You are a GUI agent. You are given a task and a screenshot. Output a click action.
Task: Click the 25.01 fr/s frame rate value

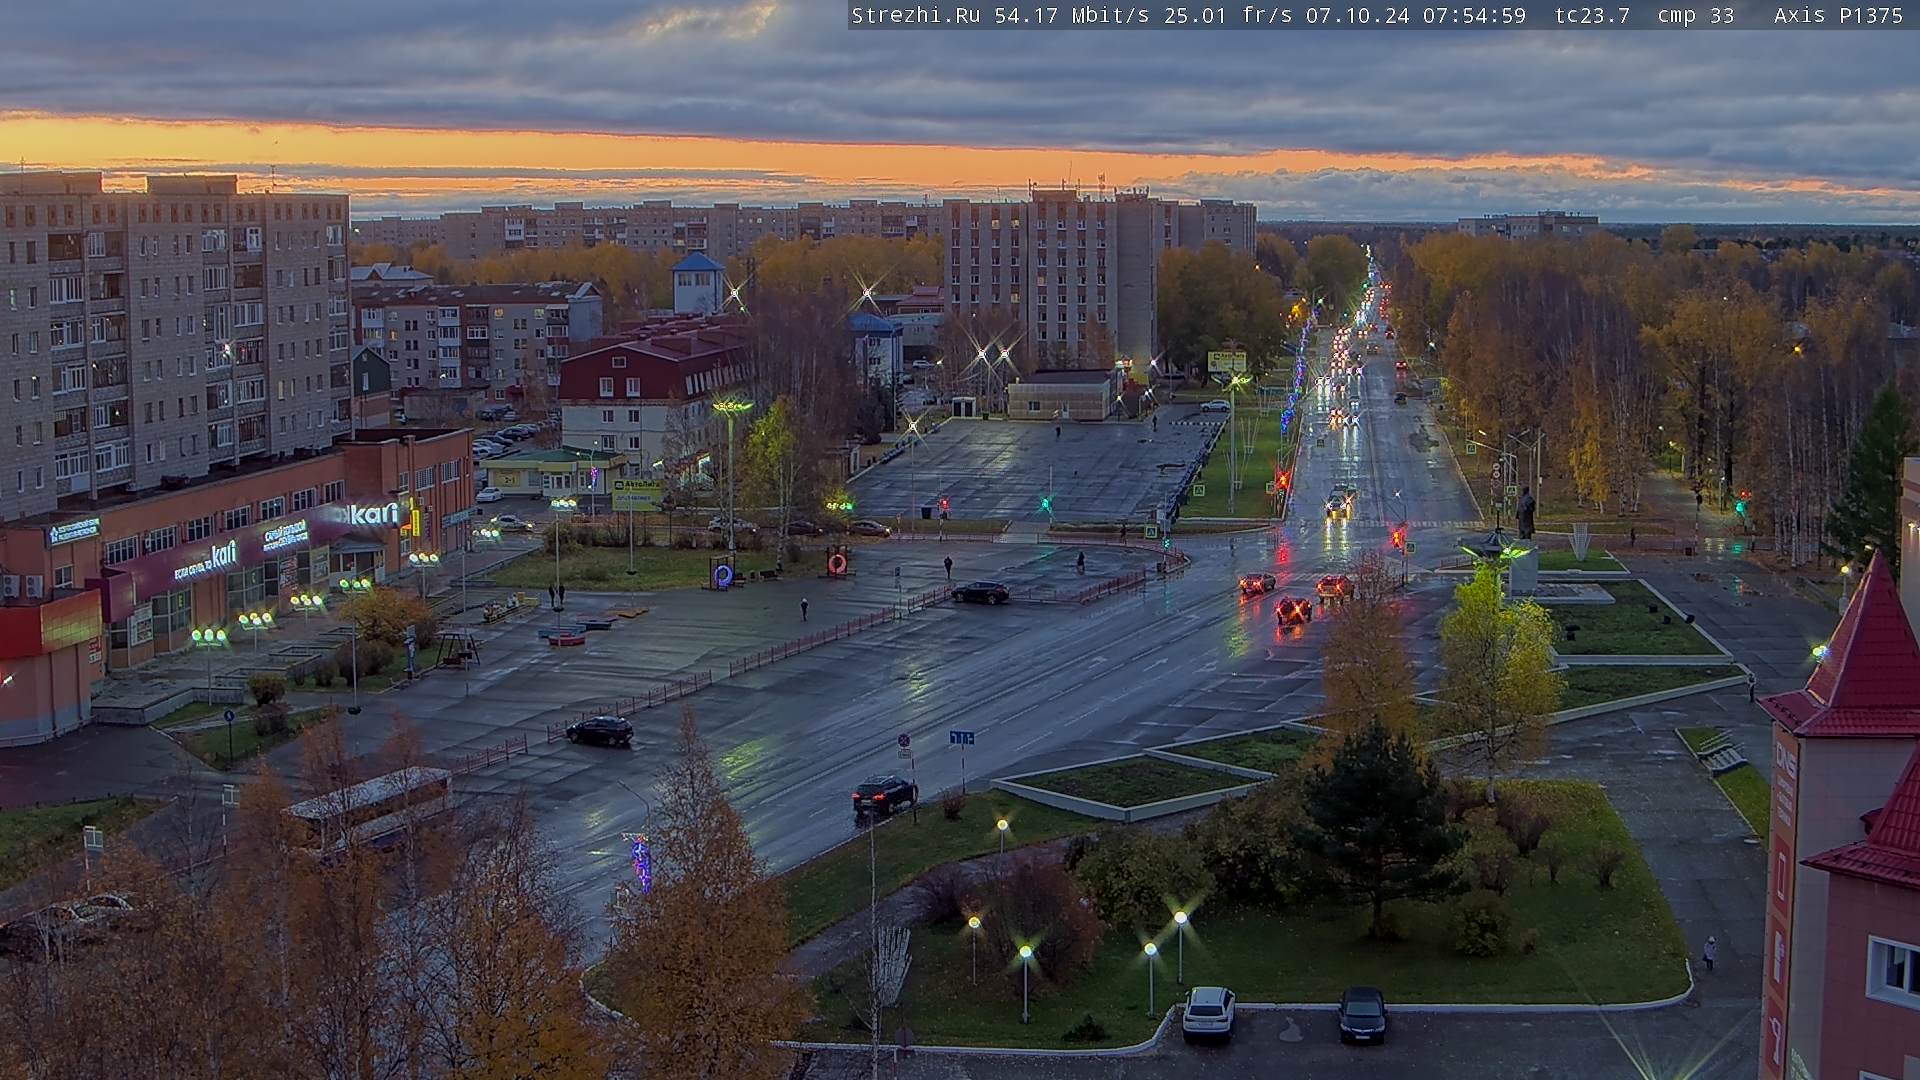tap(1228, 15)
